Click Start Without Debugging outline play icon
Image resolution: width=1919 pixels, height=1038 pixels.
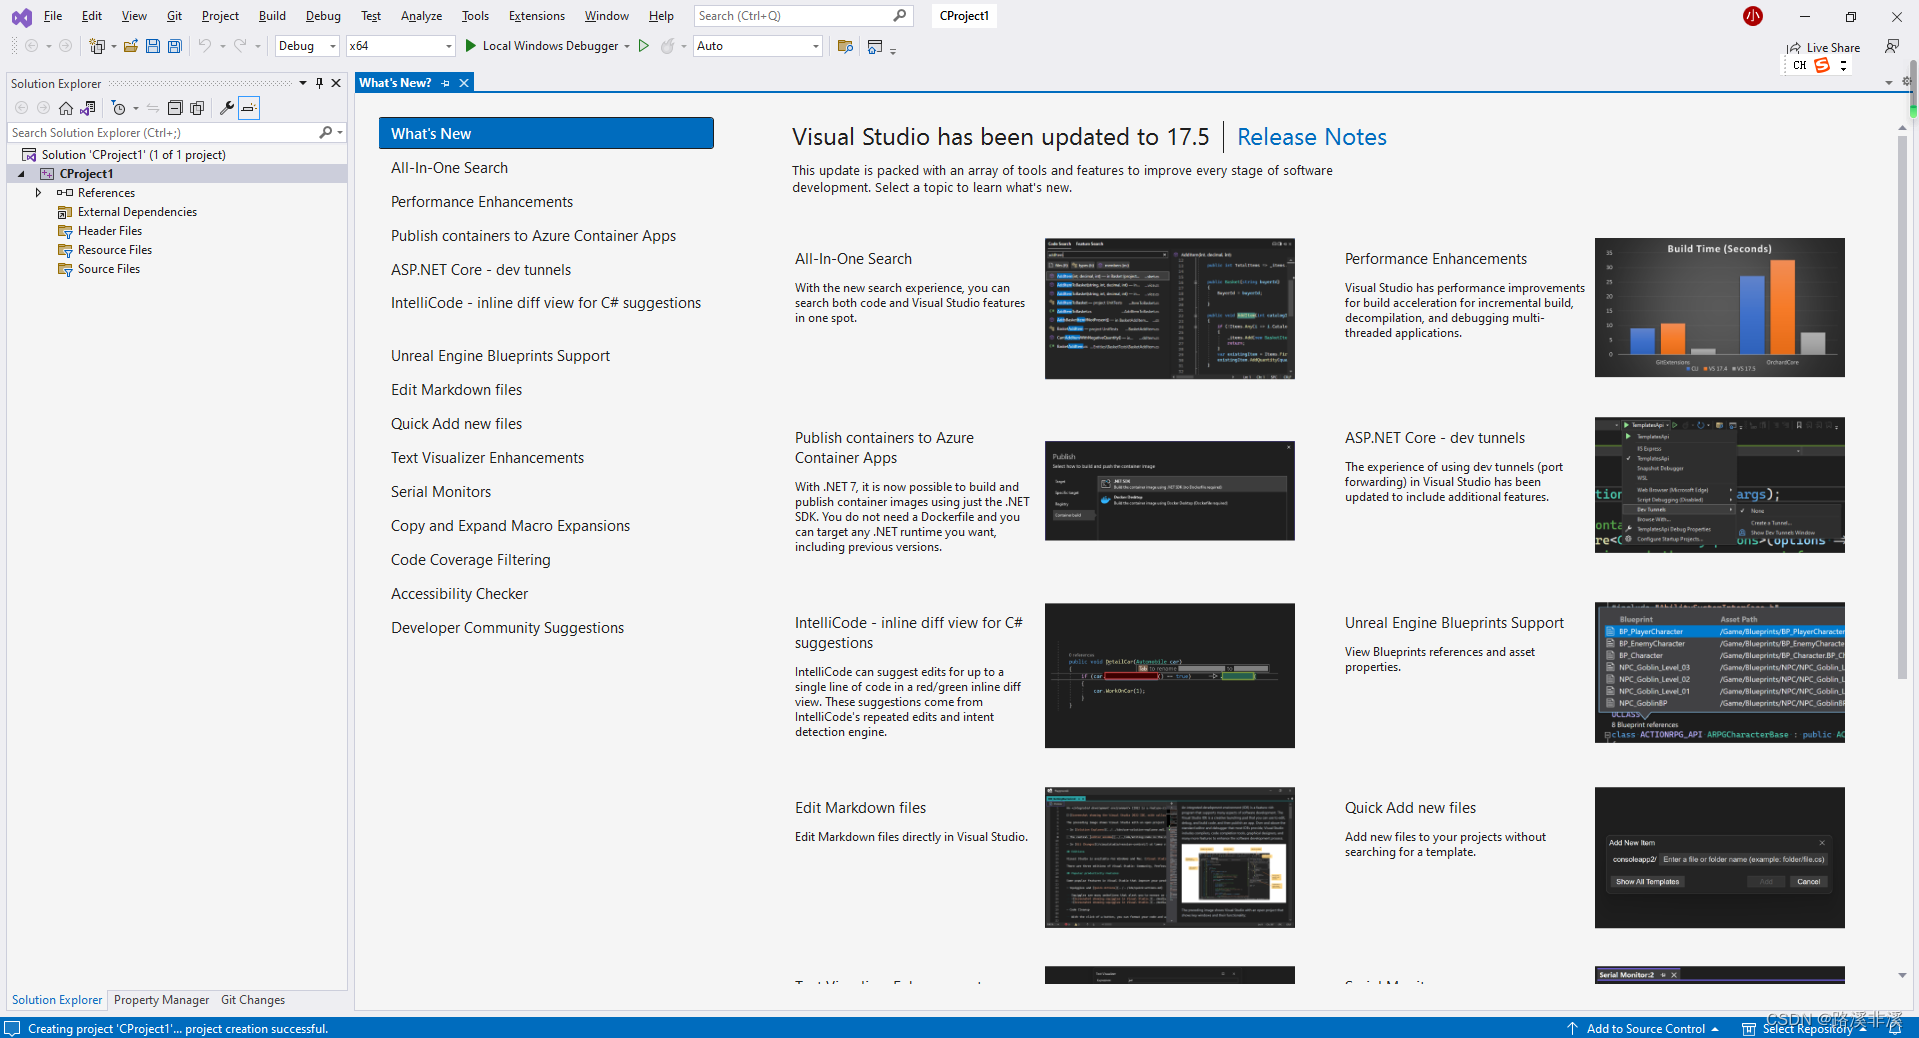coord(644,46)
